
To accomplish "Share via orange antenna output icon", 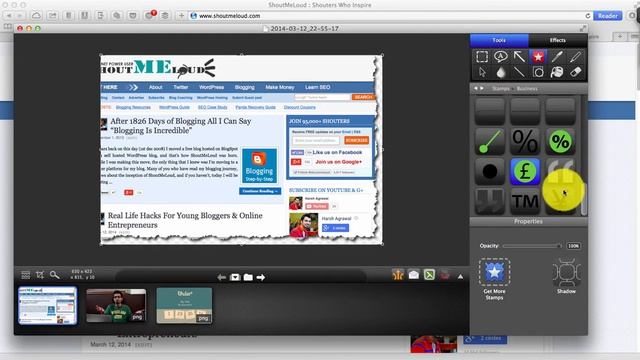I will 398,275.
